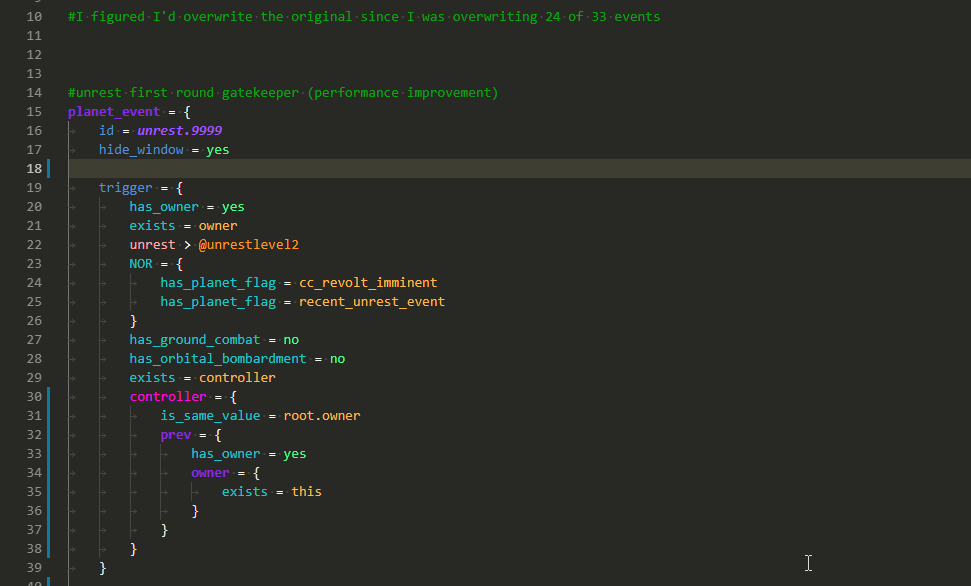
Task: Click line number 10 in the gutter
Action: (34, 17)
